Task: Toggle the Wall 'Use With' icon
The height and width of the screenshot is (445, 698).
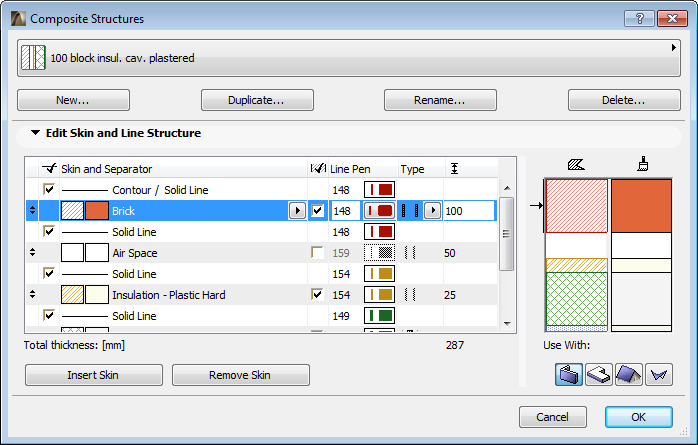Action: pos(568,375)
